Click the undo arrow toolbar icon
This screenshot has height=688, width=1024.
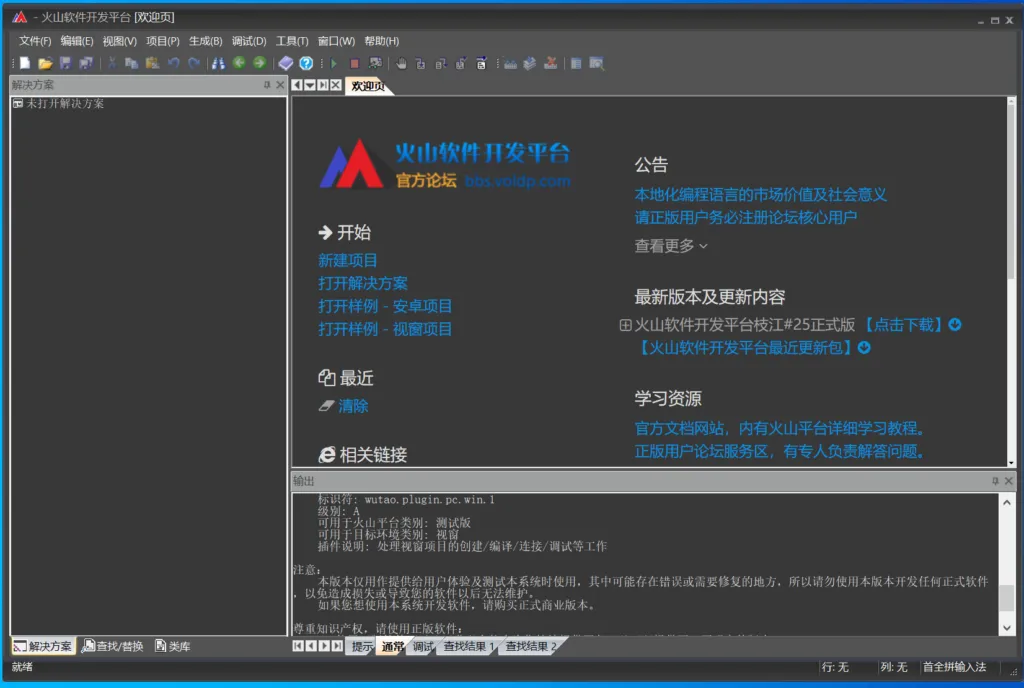[173, 63]
